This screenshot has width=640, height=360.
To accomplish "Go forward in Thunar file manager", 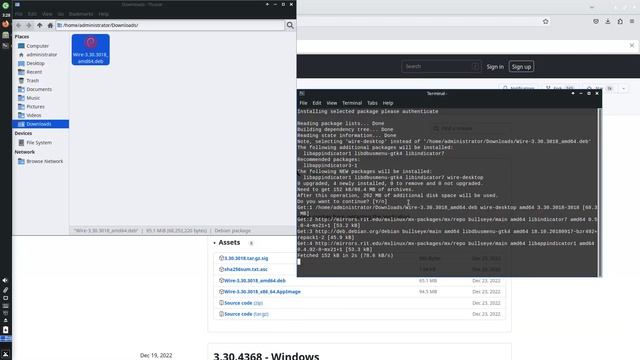I will click(x=29, y=25).
